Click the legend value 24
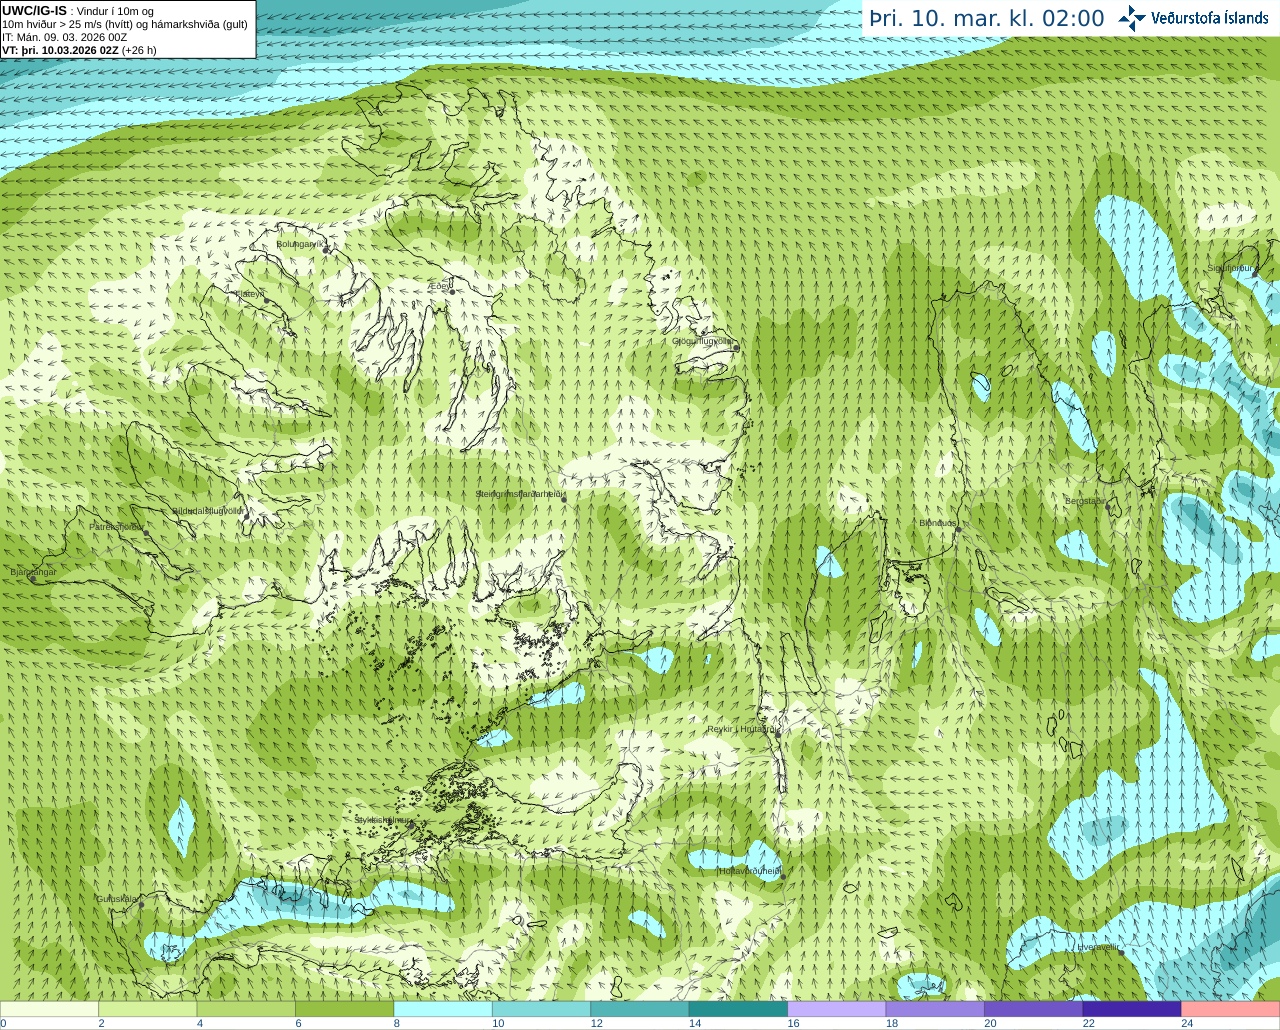1280x1030 pixels. [1187, 1023]
